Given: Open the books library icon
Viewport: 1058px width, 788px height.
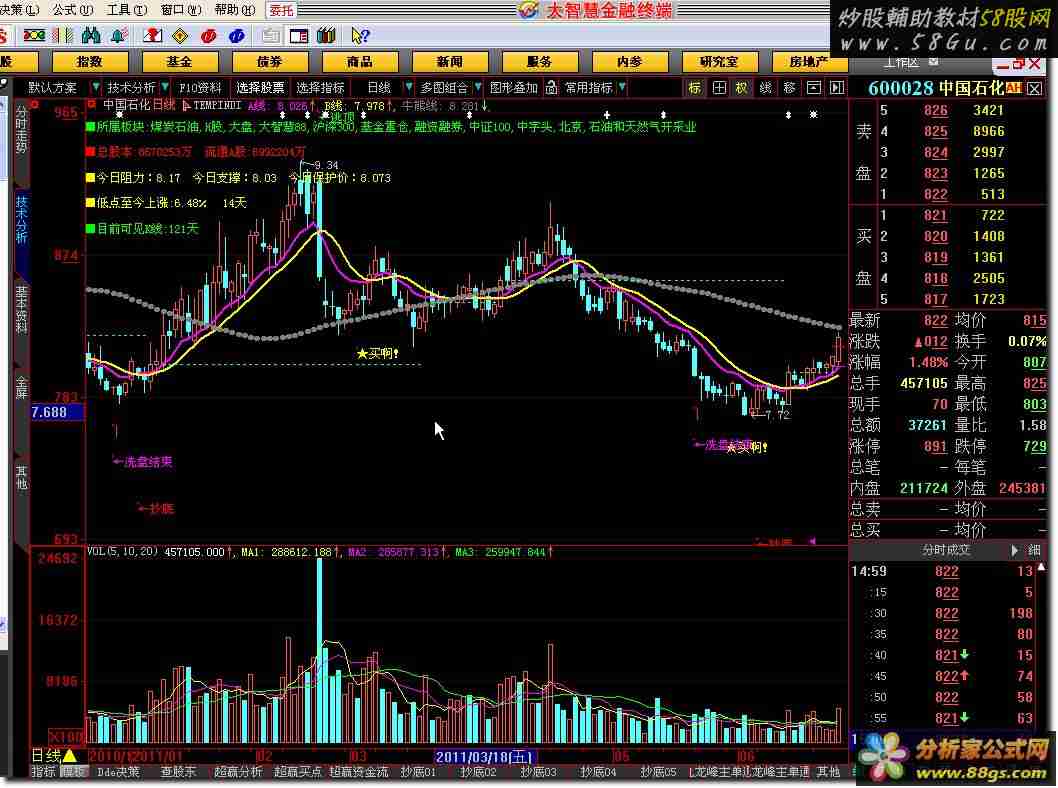Looking at the screenshot, I should click(x=326, y=36).
